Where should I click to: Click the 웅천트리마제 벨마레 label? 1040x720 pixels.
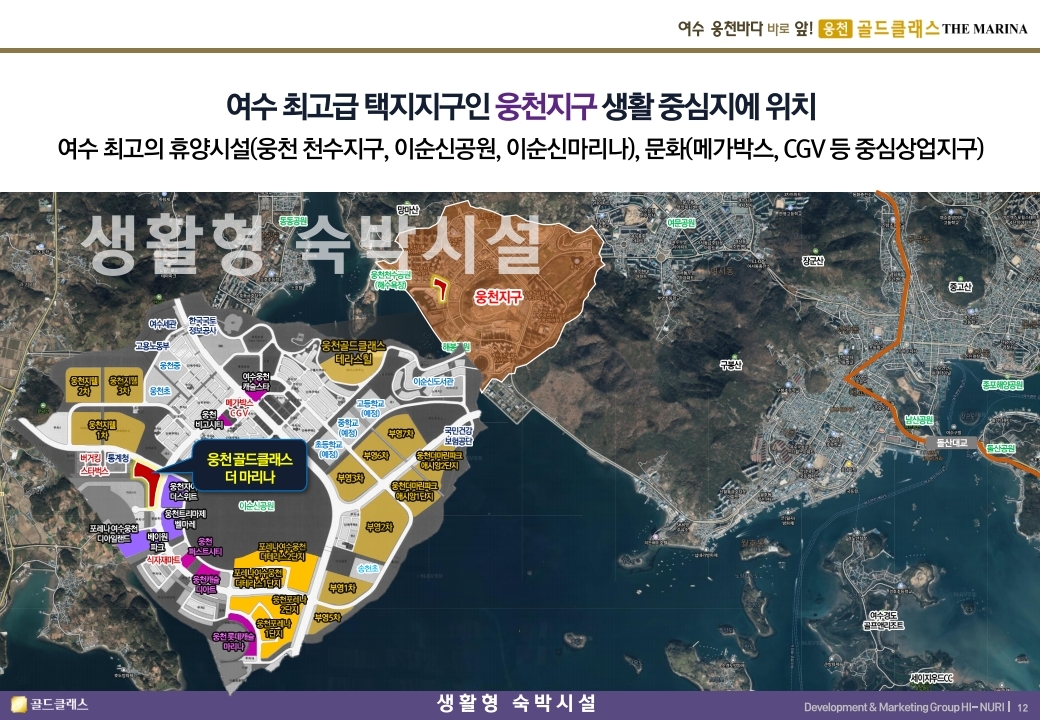(185, 519)
